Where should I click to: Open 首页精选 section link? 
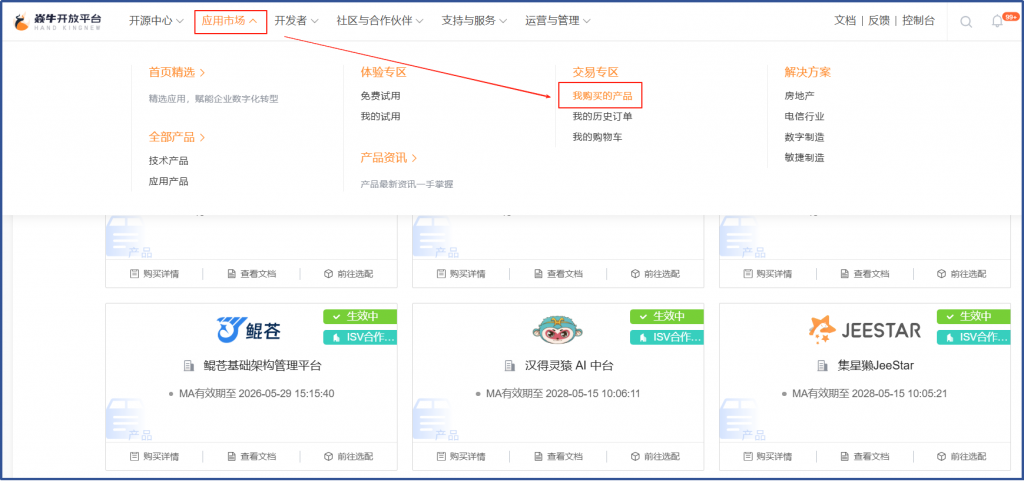(177, 72)
